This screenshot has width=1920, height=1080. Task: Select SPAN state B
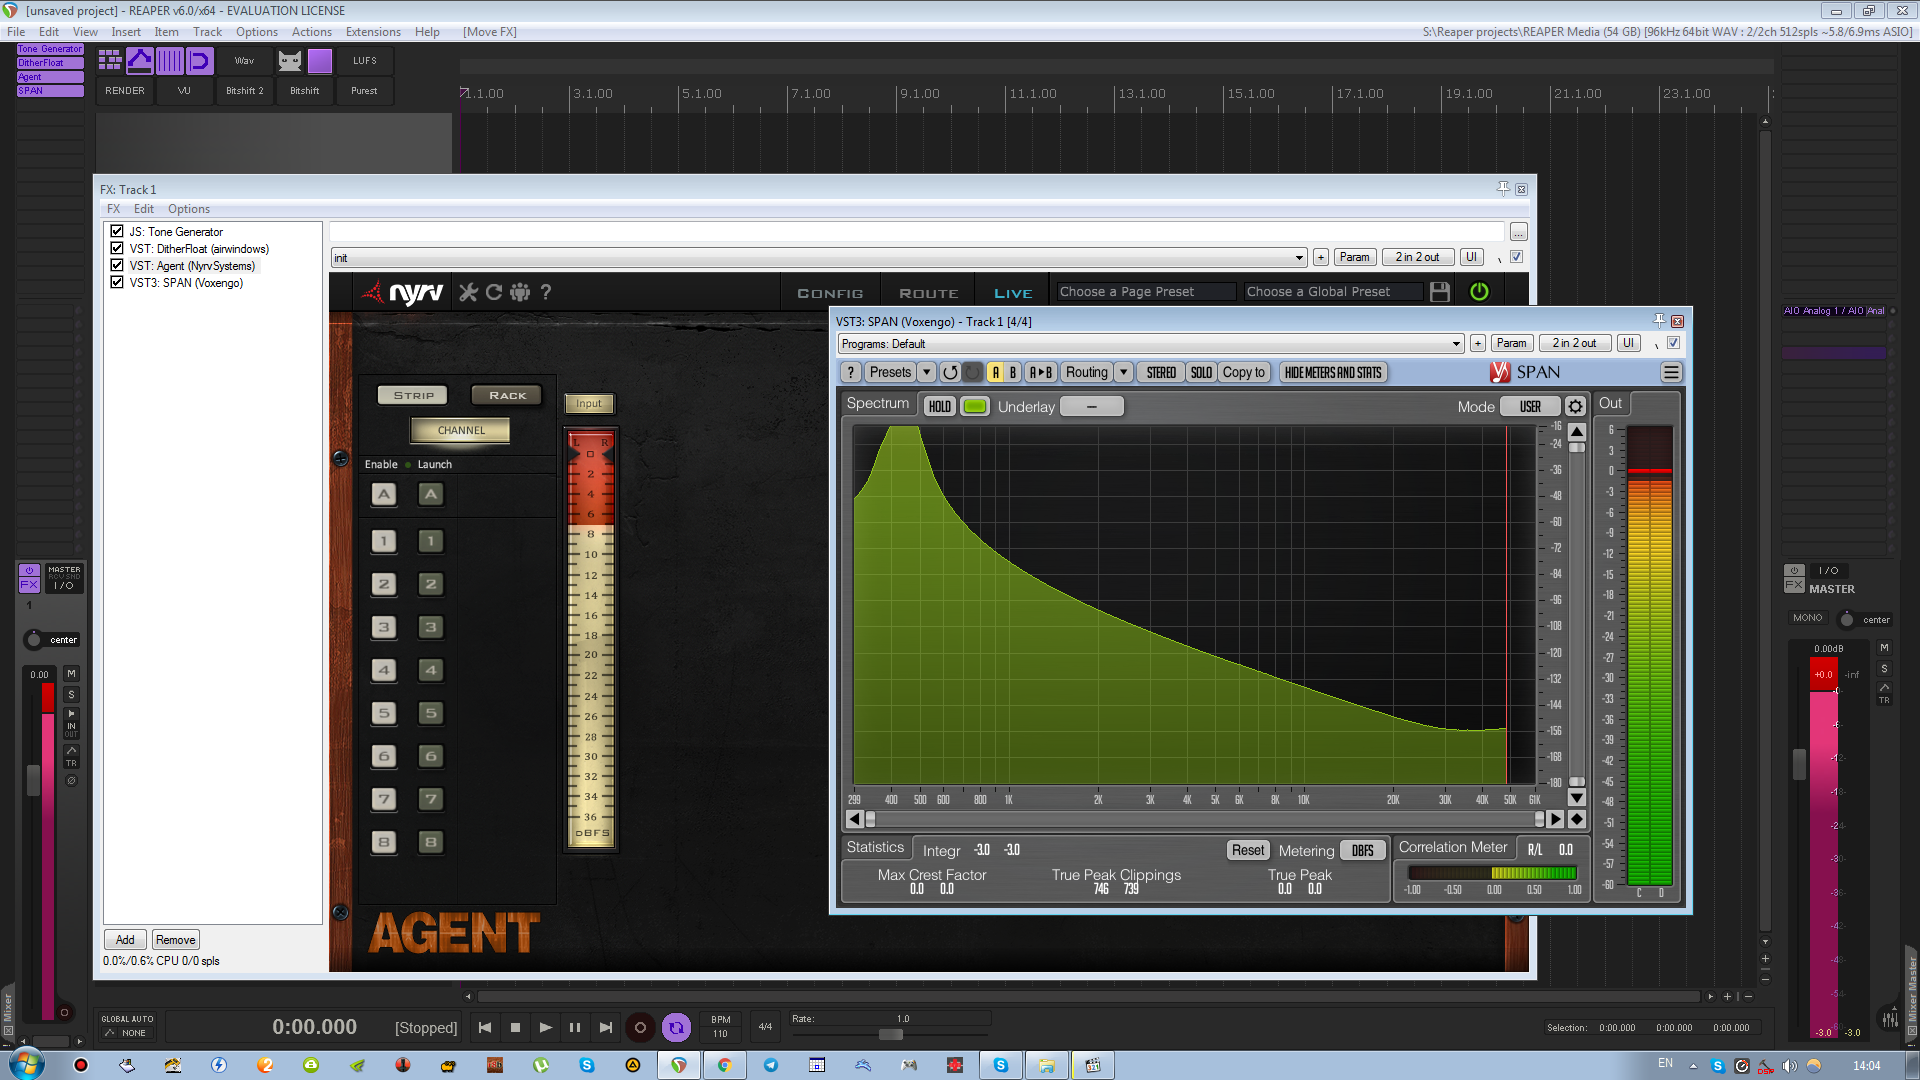1013,372
